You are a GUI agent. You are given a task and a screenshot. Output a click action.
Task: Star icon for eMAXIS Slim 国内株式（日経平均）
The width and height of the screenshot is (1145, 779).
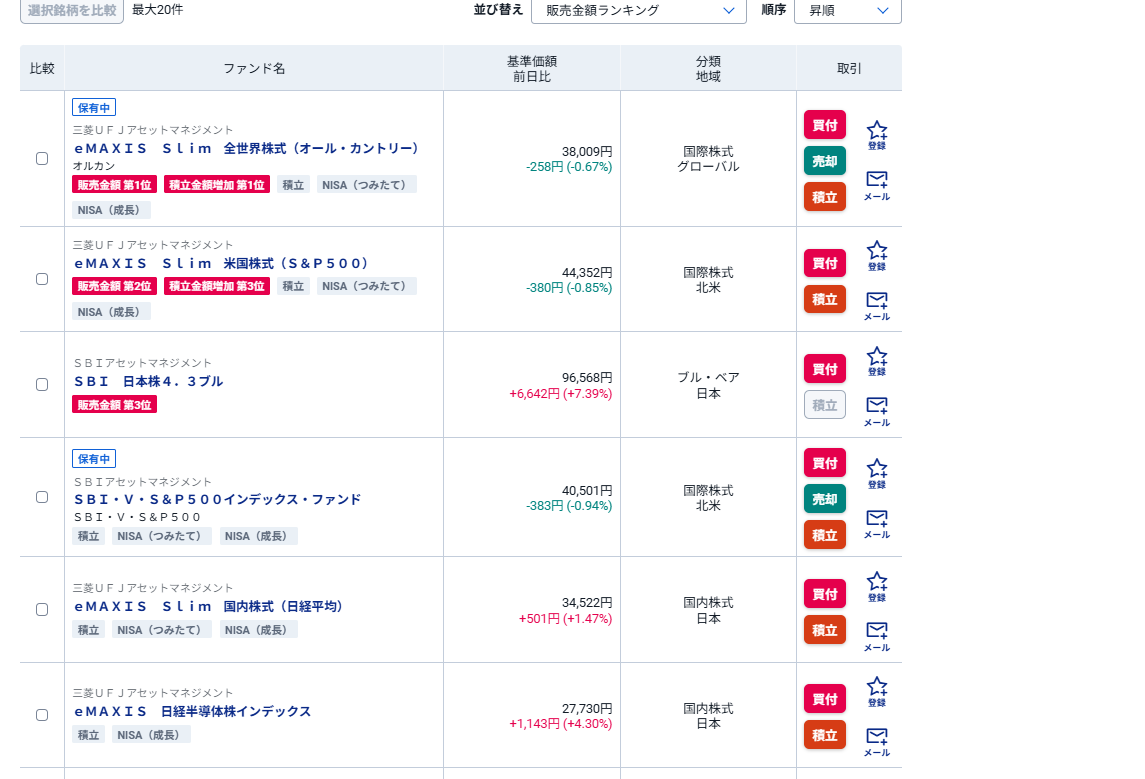coord(876,586)
